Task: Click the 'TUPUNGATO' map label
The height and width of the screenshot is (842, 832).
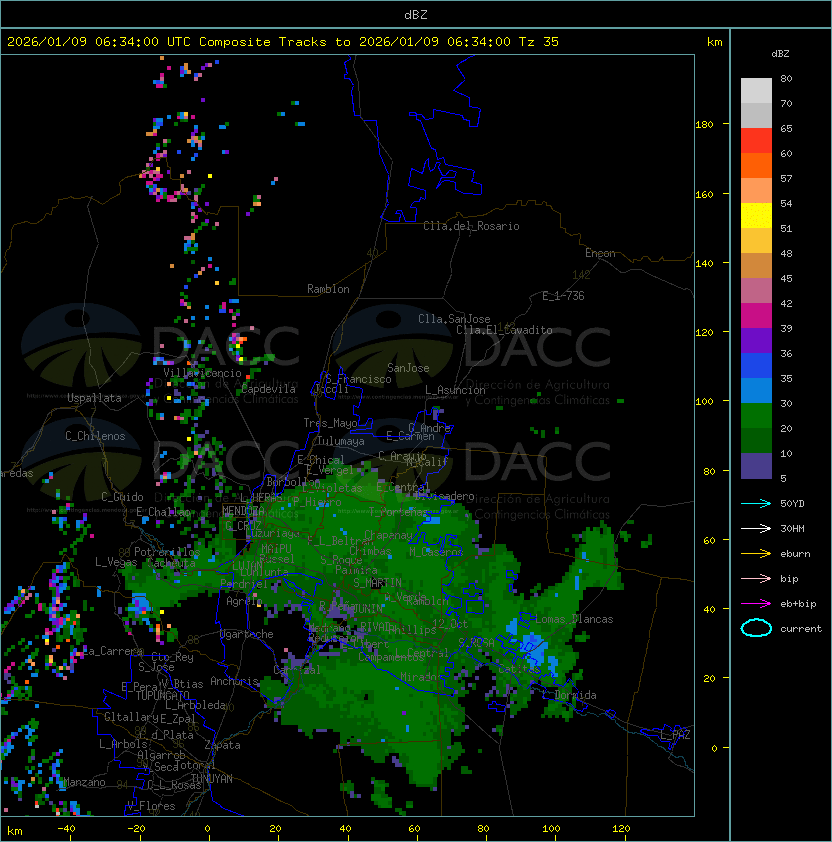Action: (162, 695)
